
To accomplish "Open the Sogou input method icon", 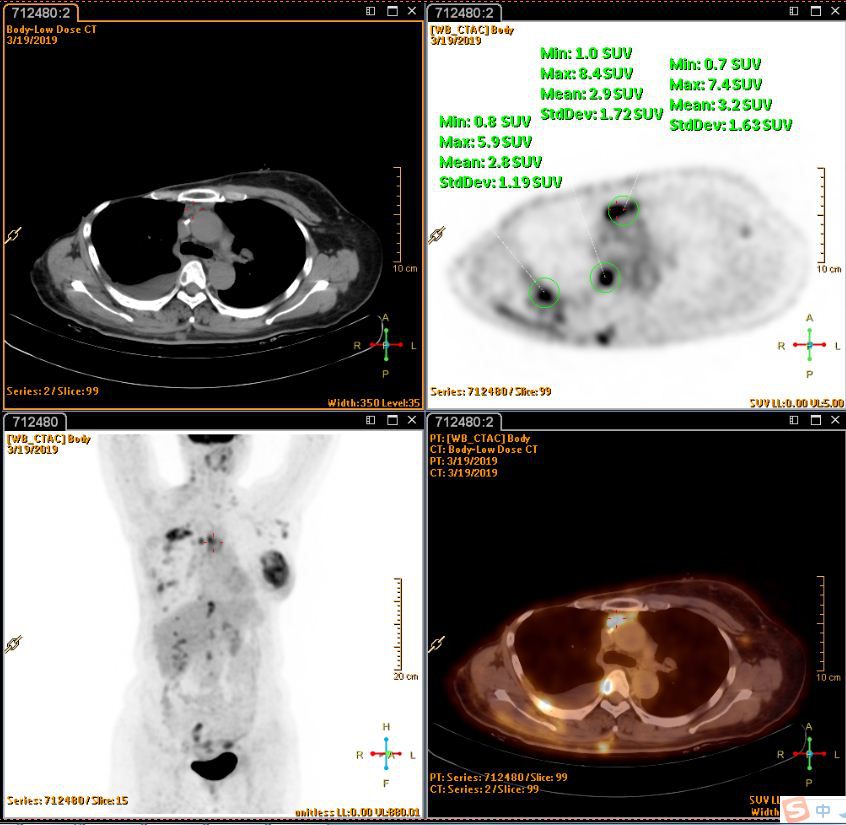I will click(794, 810).
